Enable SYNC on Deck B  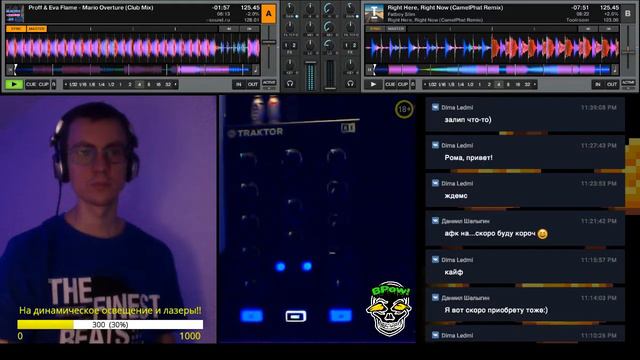(x=375, y=29)
